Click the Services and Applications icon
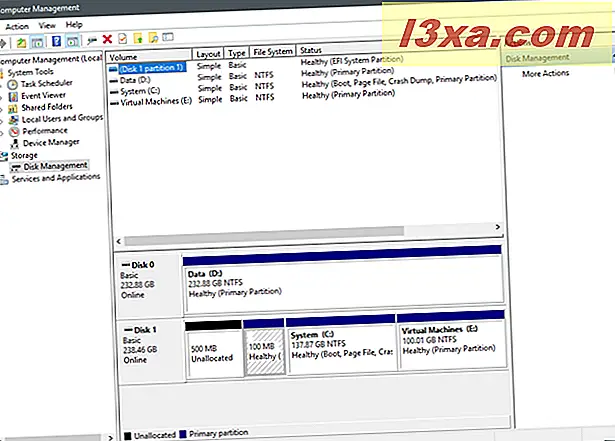Screen dimensions: 615x441 (4, 180)
